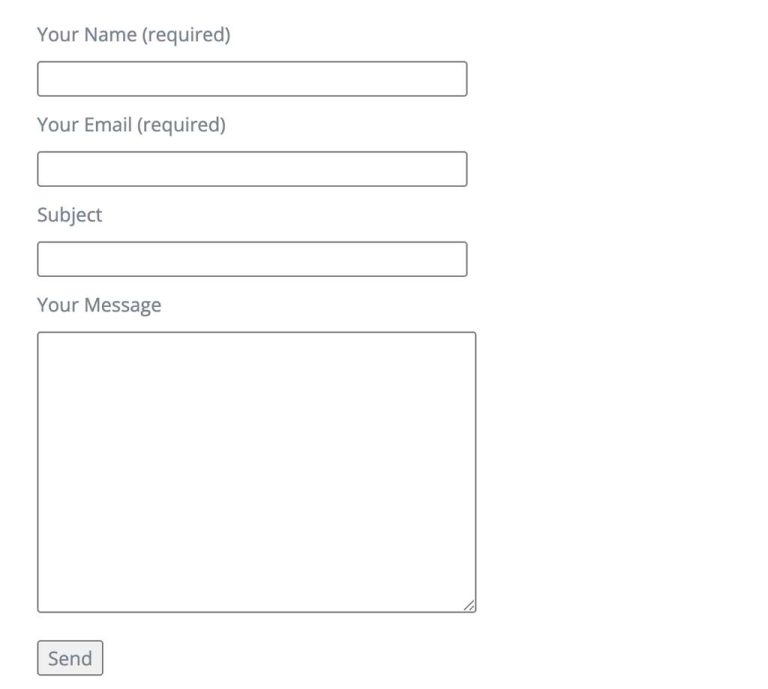Click the "Your Message" label text
This screenshot has width=768, height=689.
(x=99, y=305)
